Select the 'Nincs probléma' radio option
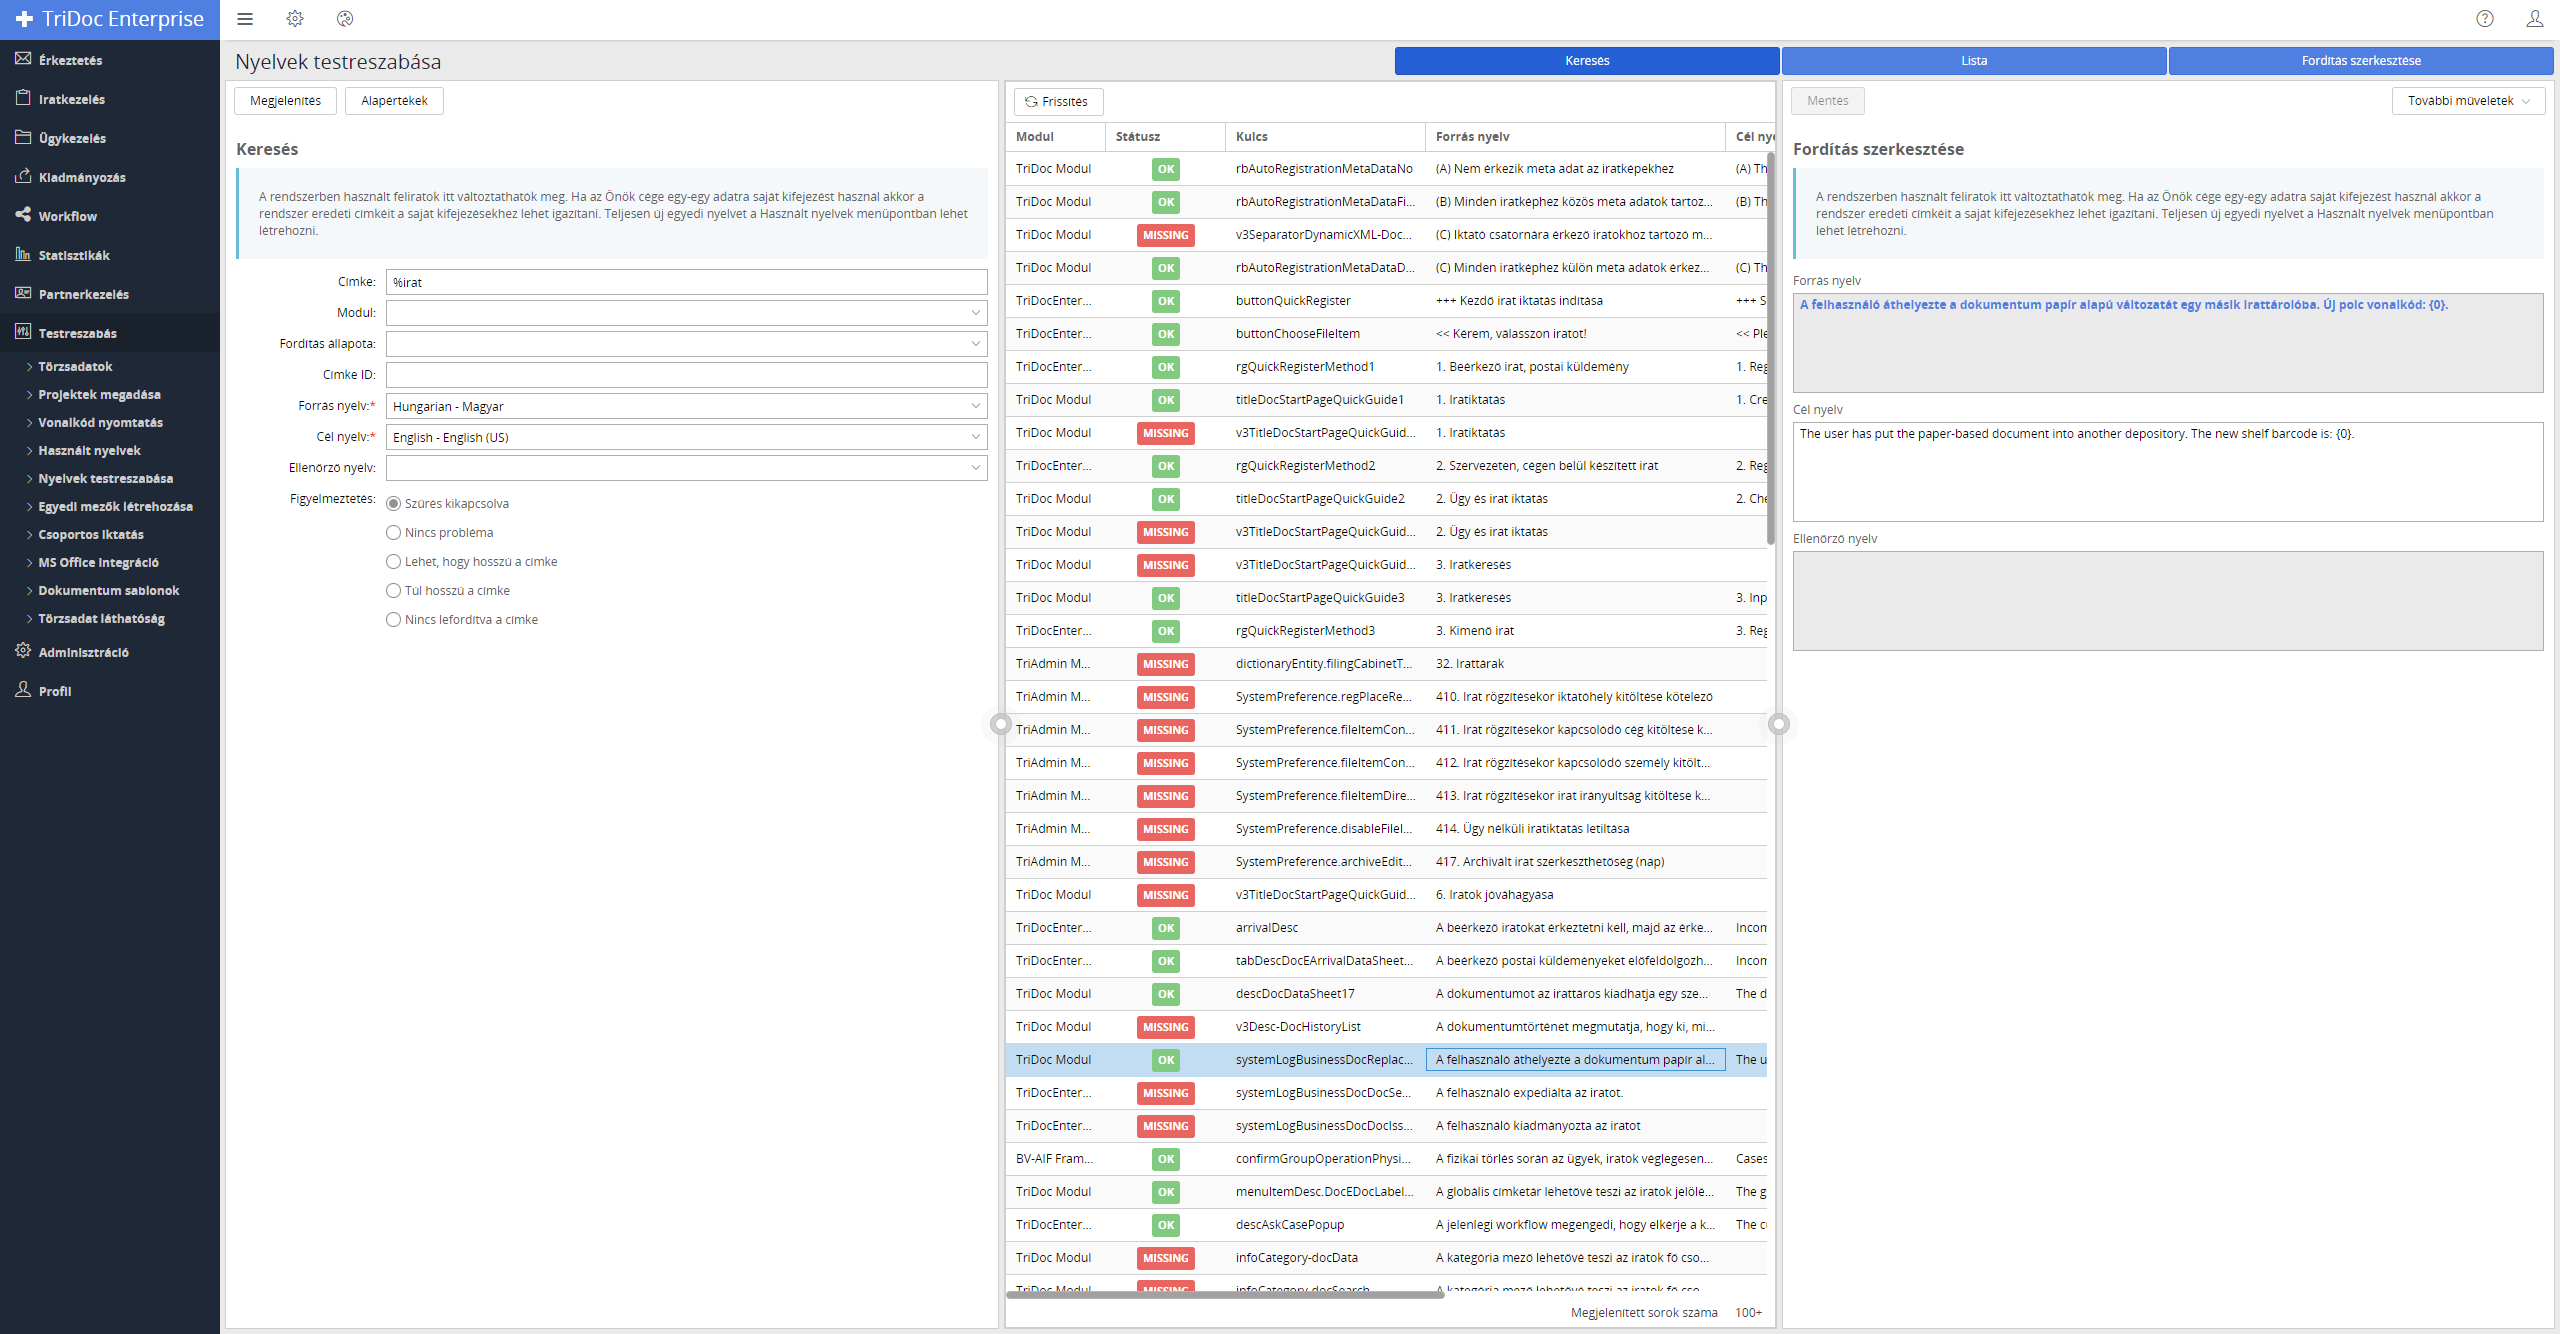This screenshot has width=2560, height=1334. tap(394, 533)
